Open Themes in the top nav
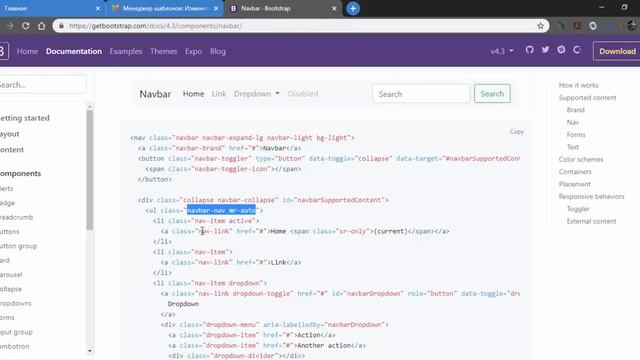 pyautogui.click(x=163, y=51)
